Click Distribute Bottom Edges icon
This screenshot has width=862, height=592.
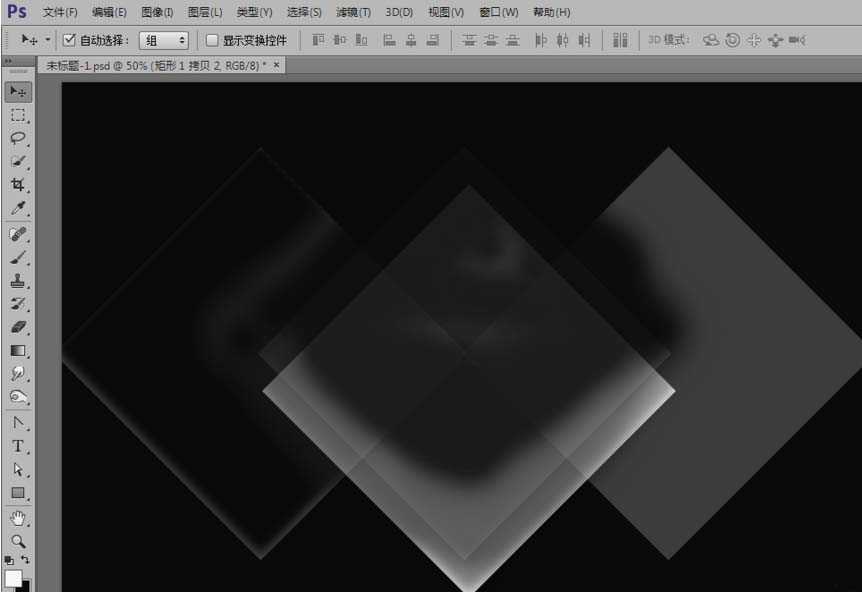point(512,40)
